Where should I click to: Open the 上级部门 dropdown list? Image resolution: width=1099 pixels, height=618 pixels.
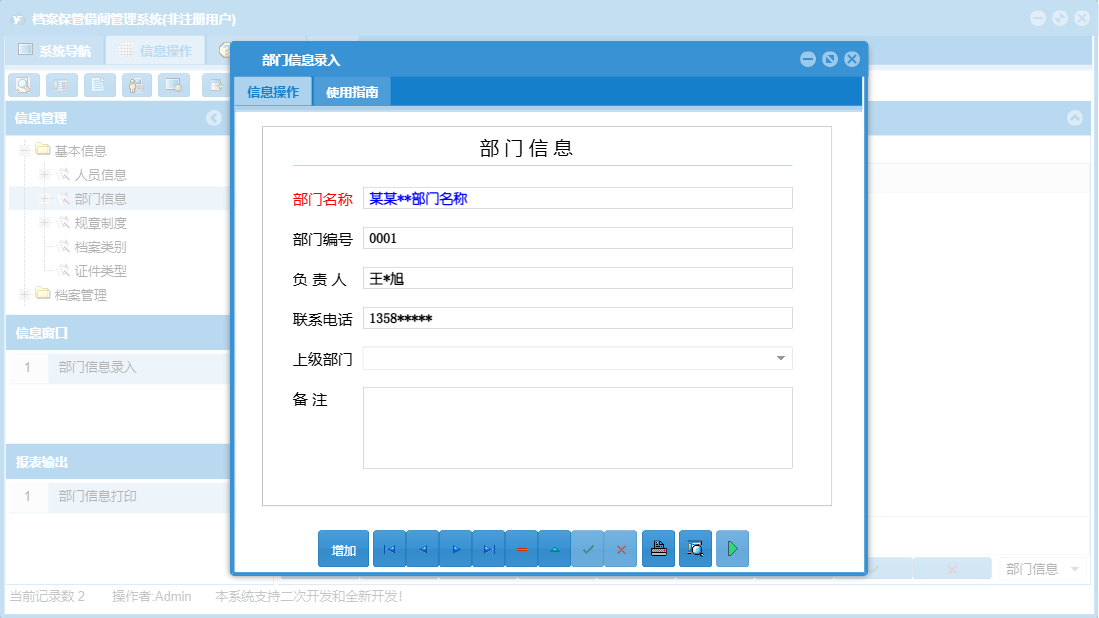click(781, 356)
